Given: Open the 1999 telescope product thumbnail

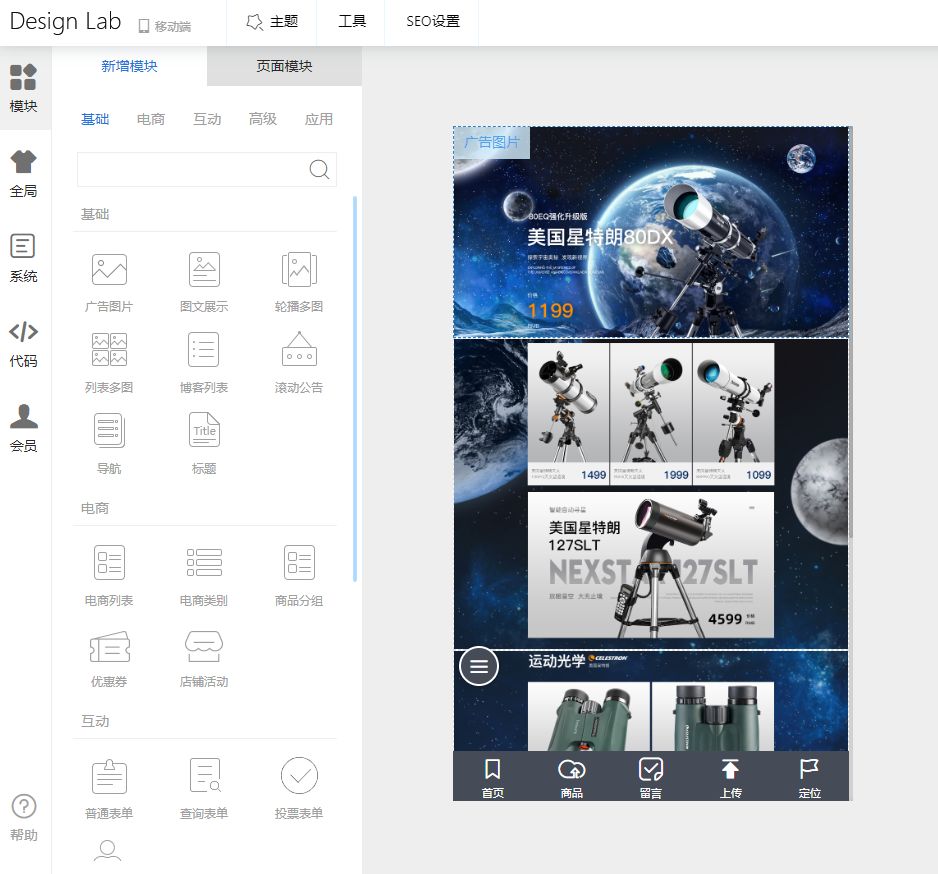Looking at the screenshot, I should point(651,413).
